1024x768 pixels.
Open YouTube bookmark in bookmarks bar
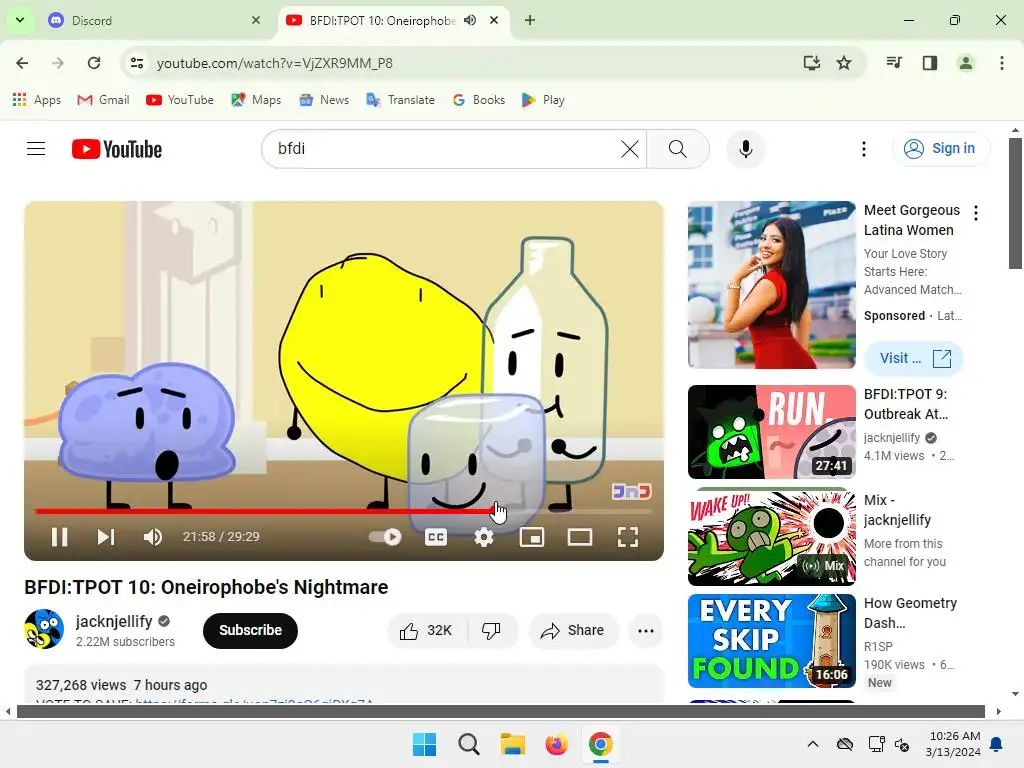pos(180,100)
